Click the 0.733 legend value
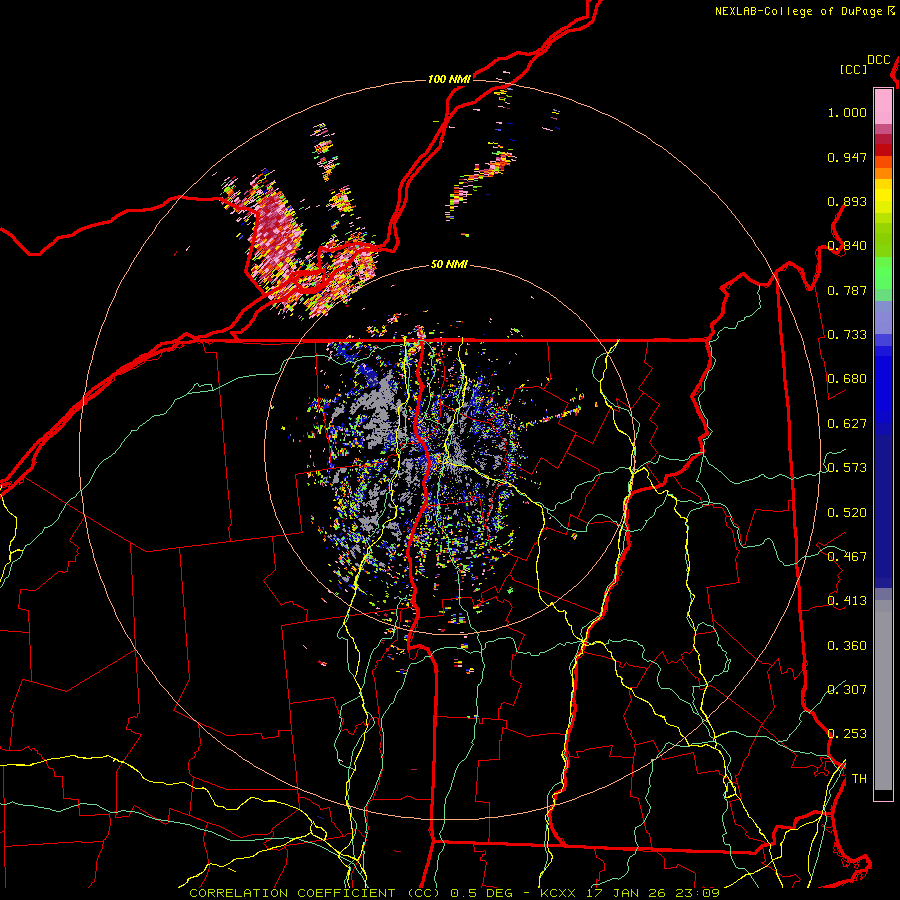 pyautogui.click(x=847, y=335)
